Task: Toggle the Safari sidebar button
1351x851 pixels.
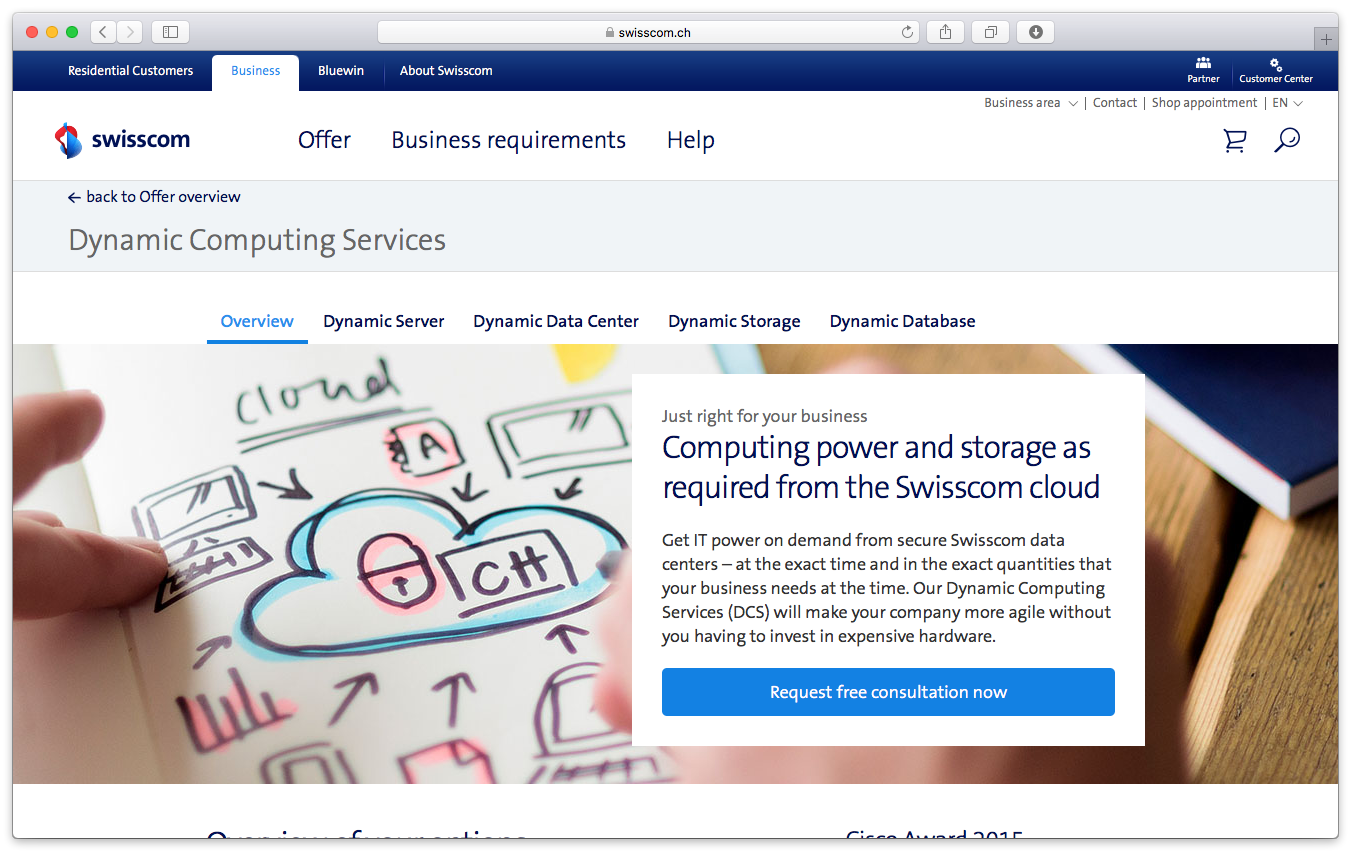Action: click(170, 32)
